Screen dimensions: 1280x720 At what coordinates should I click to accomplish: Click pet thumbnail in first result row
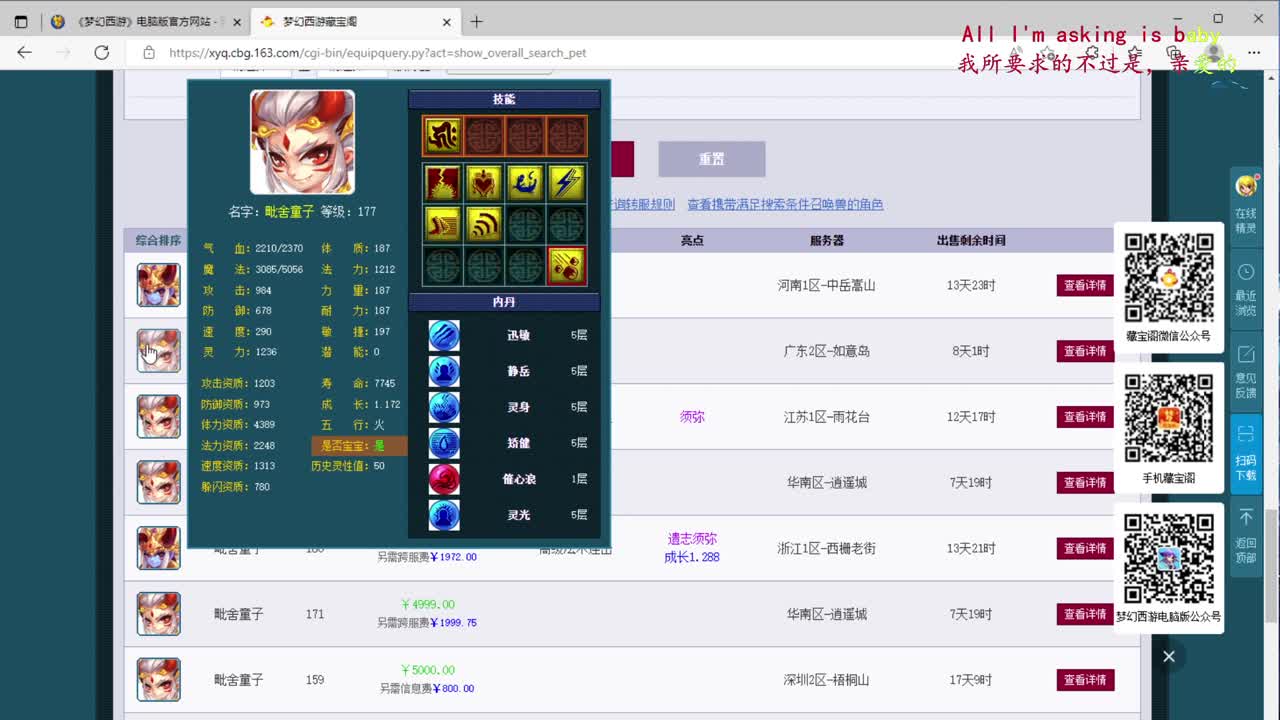click(x=159, y=285)
